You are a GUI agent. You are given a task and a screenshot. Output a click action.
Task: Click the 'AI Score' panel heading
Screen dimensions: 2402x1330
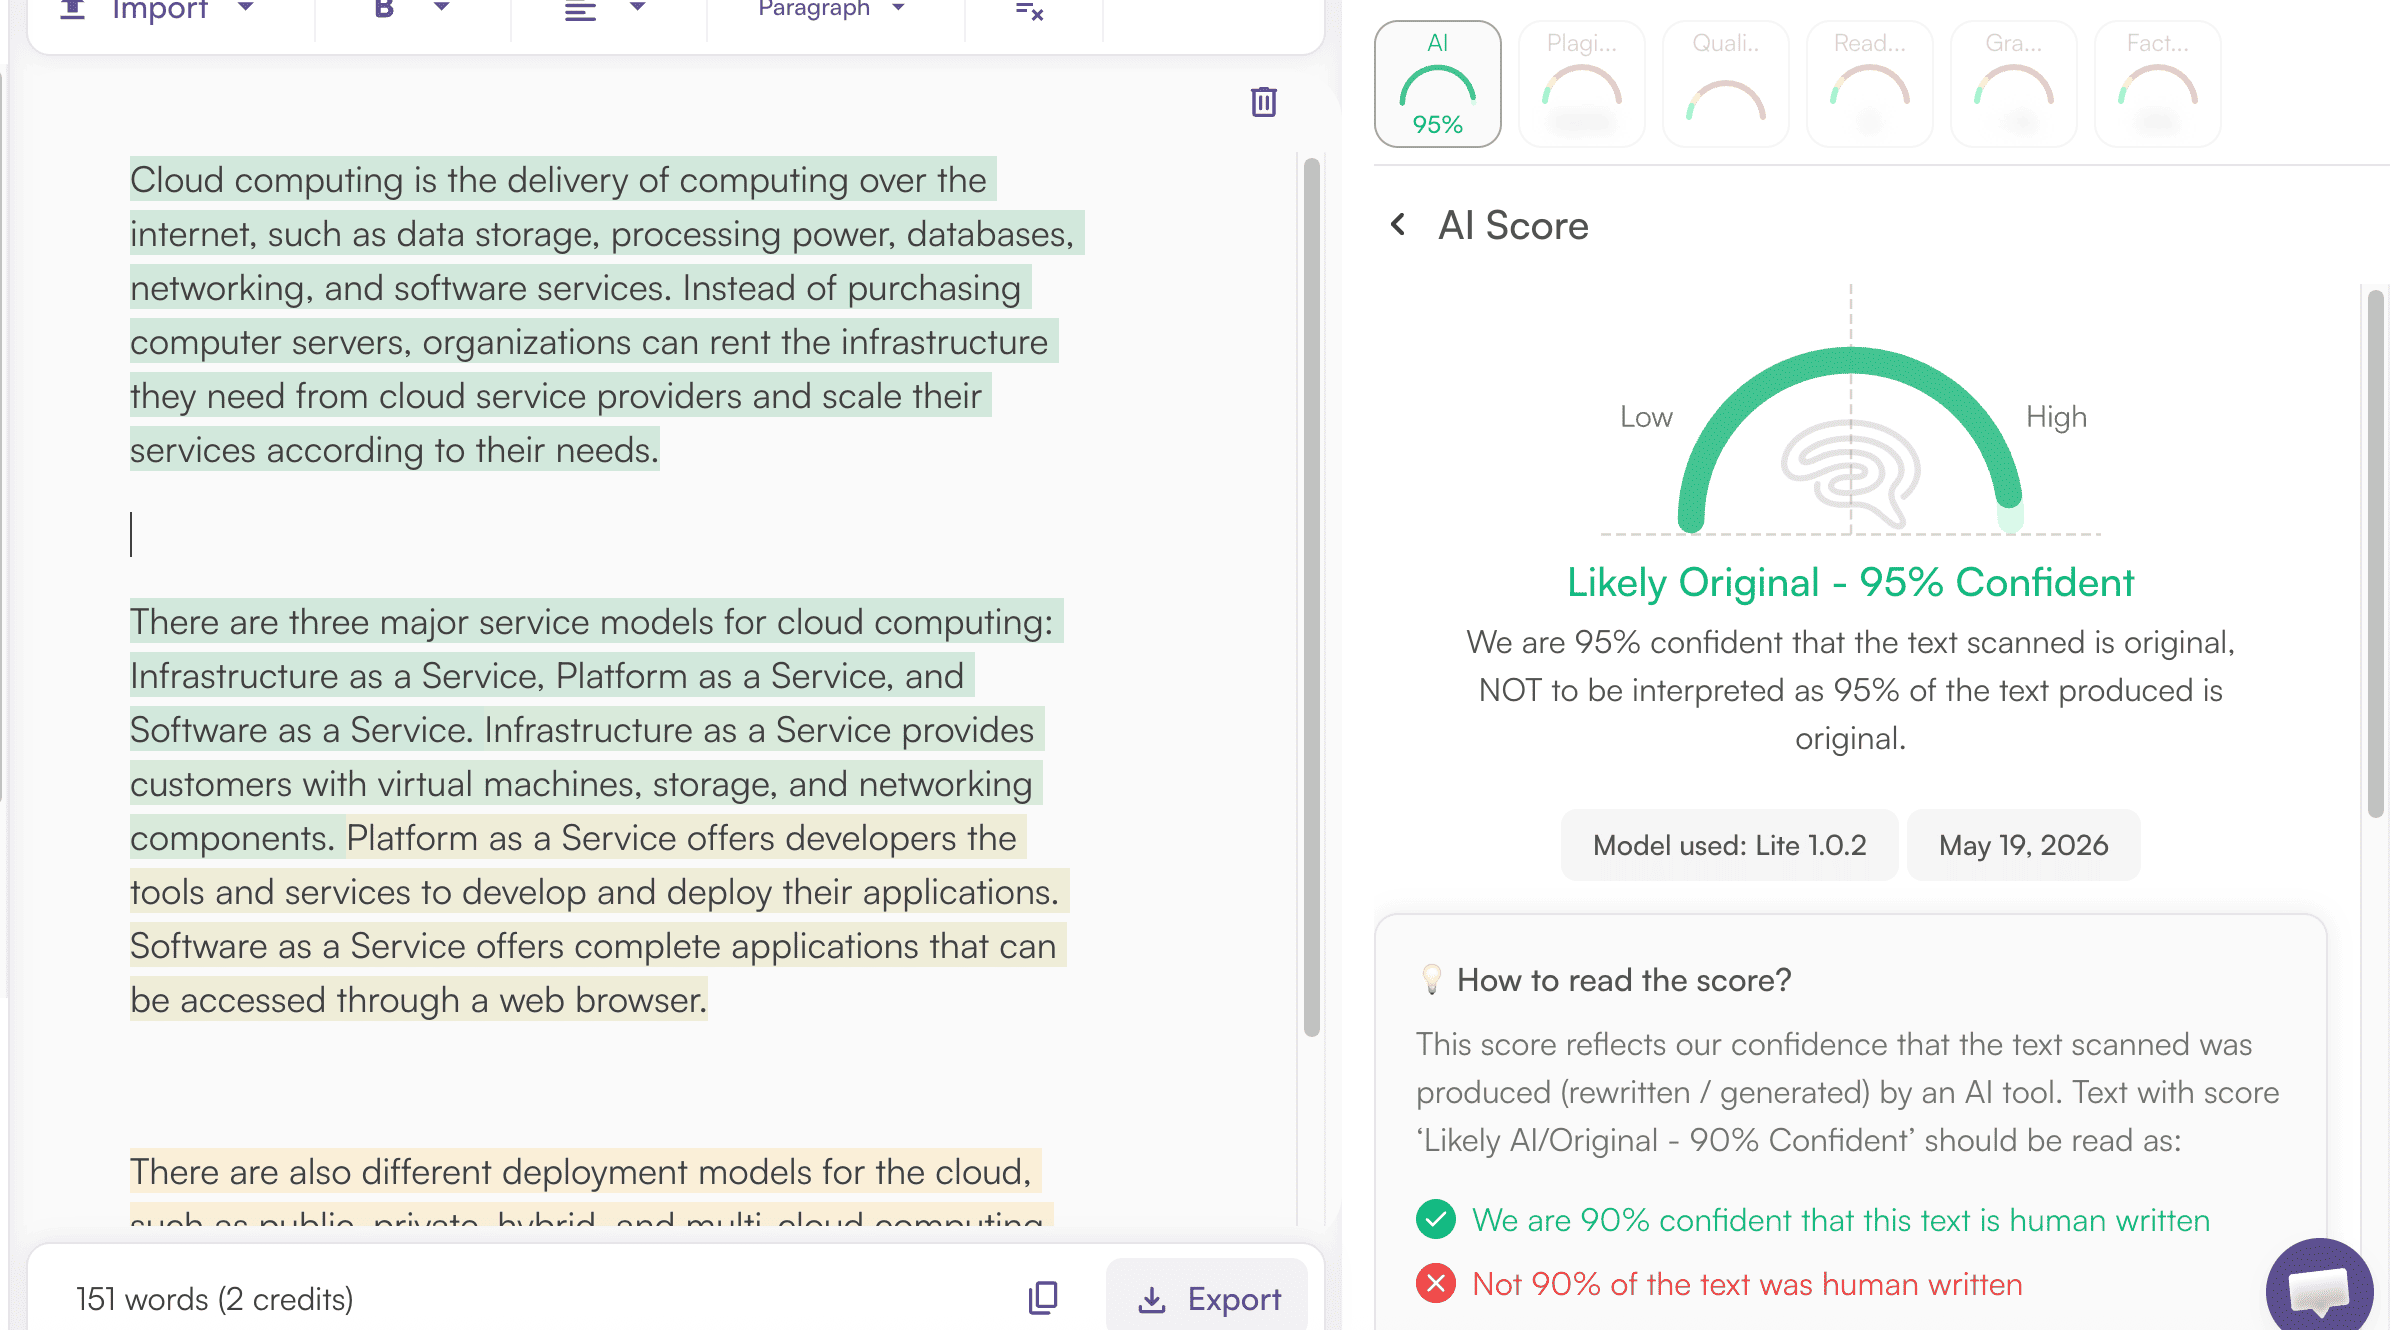1513,225
